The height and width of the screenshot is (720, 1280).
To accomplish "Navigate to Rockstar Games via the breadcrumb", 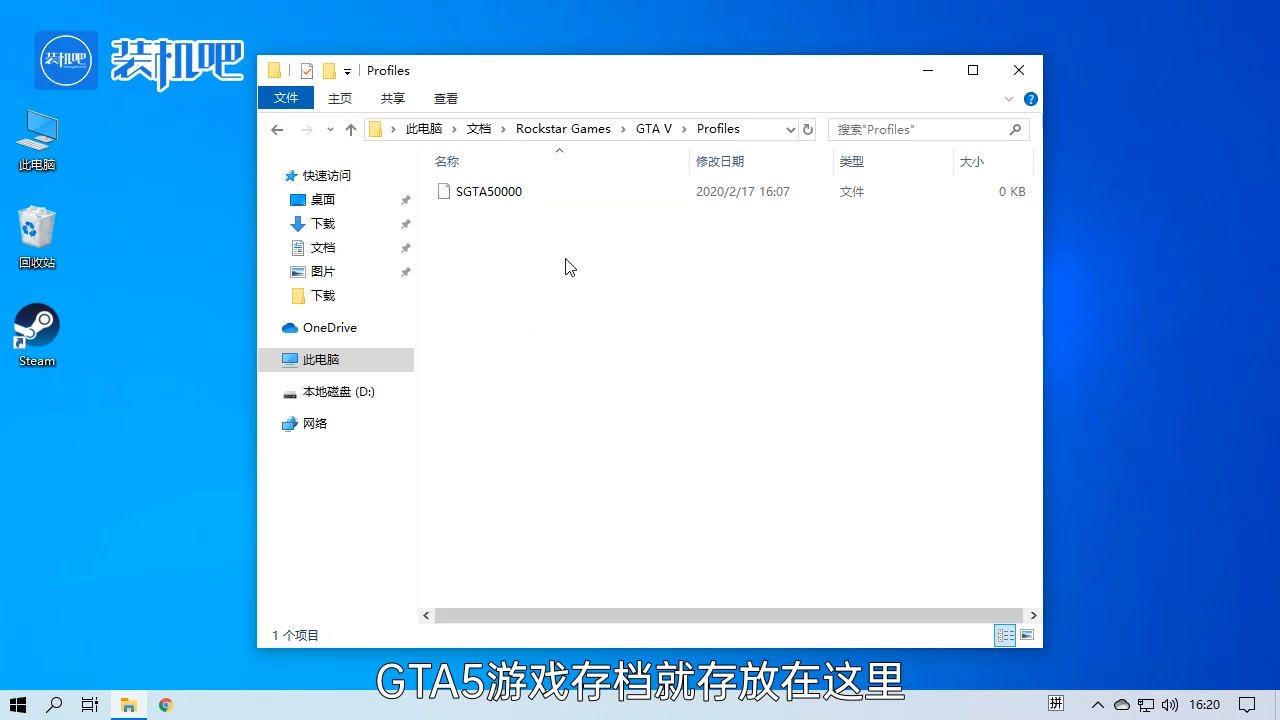I will [563, 129].
